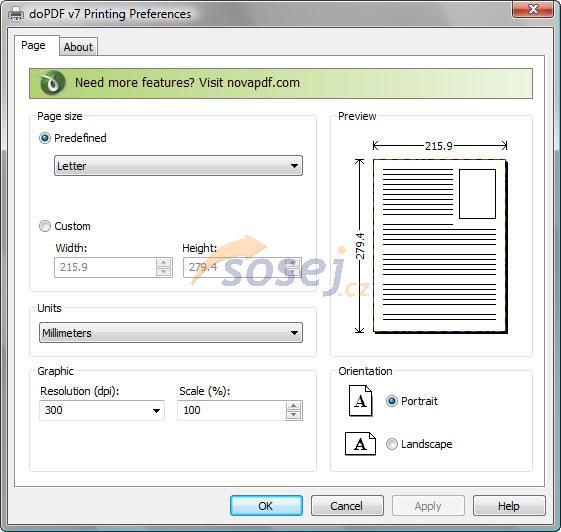561x532 pixels.
Task: Open the Letter page size dropdown
Action: [x=178, y=166]
